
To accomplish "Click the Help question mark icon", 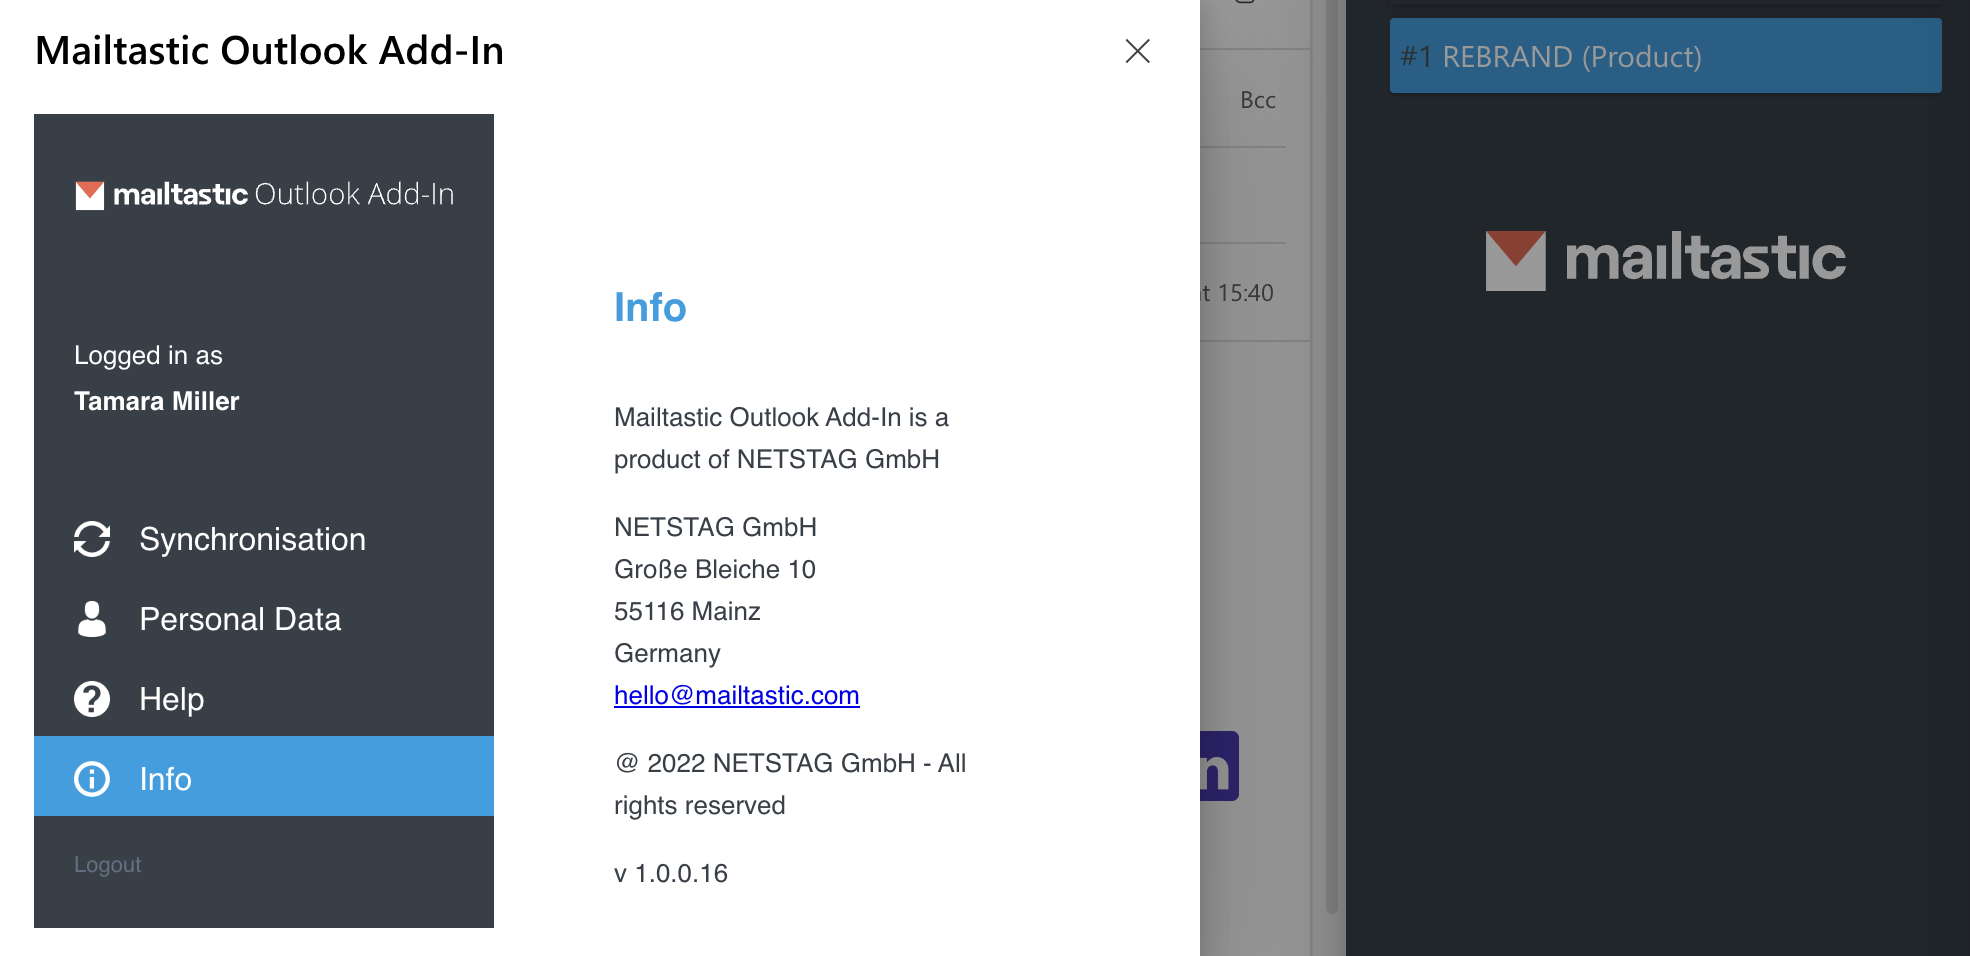I will 92,699.
